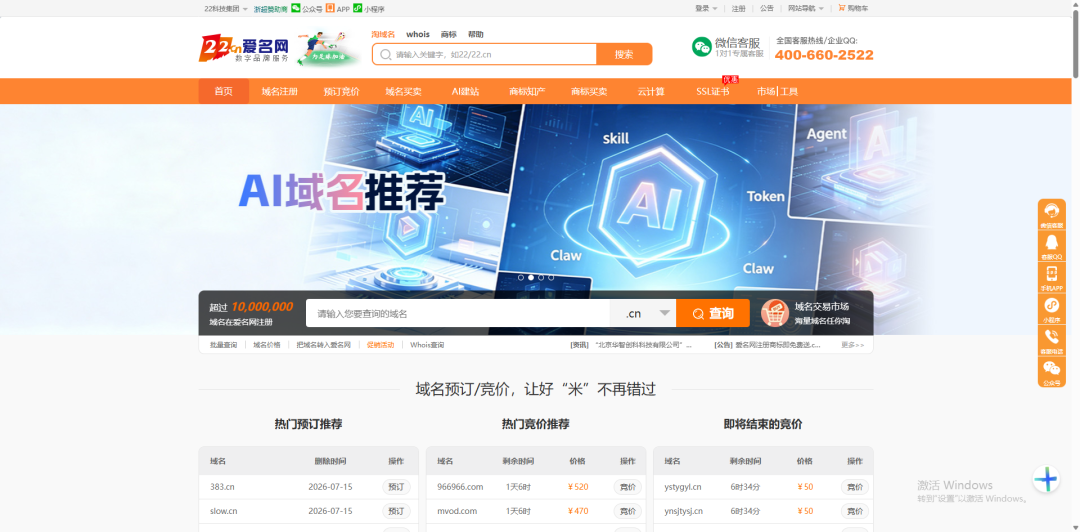This screenshot has width=1080, height=532.
Task: Expand the 22科技集团 dropdown
Action: [x=226, y=9]
